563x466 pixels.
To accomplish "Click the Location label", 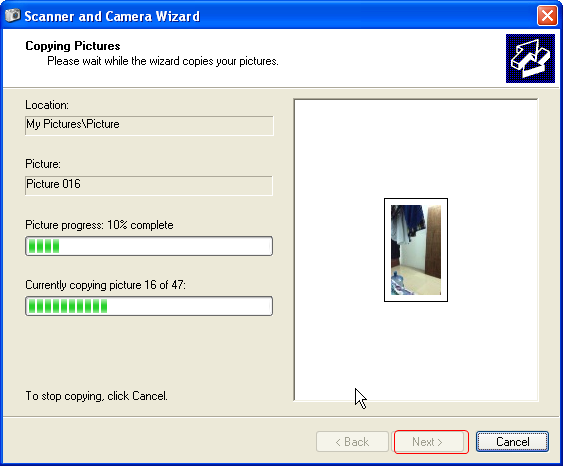I will tap(47, 105).
